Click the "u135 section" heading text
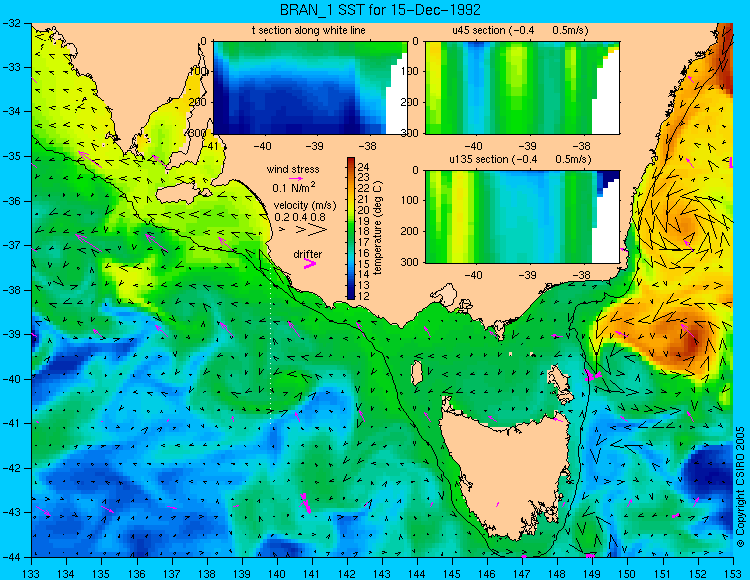This screenshot has height=580, width=750. (477, 159)
